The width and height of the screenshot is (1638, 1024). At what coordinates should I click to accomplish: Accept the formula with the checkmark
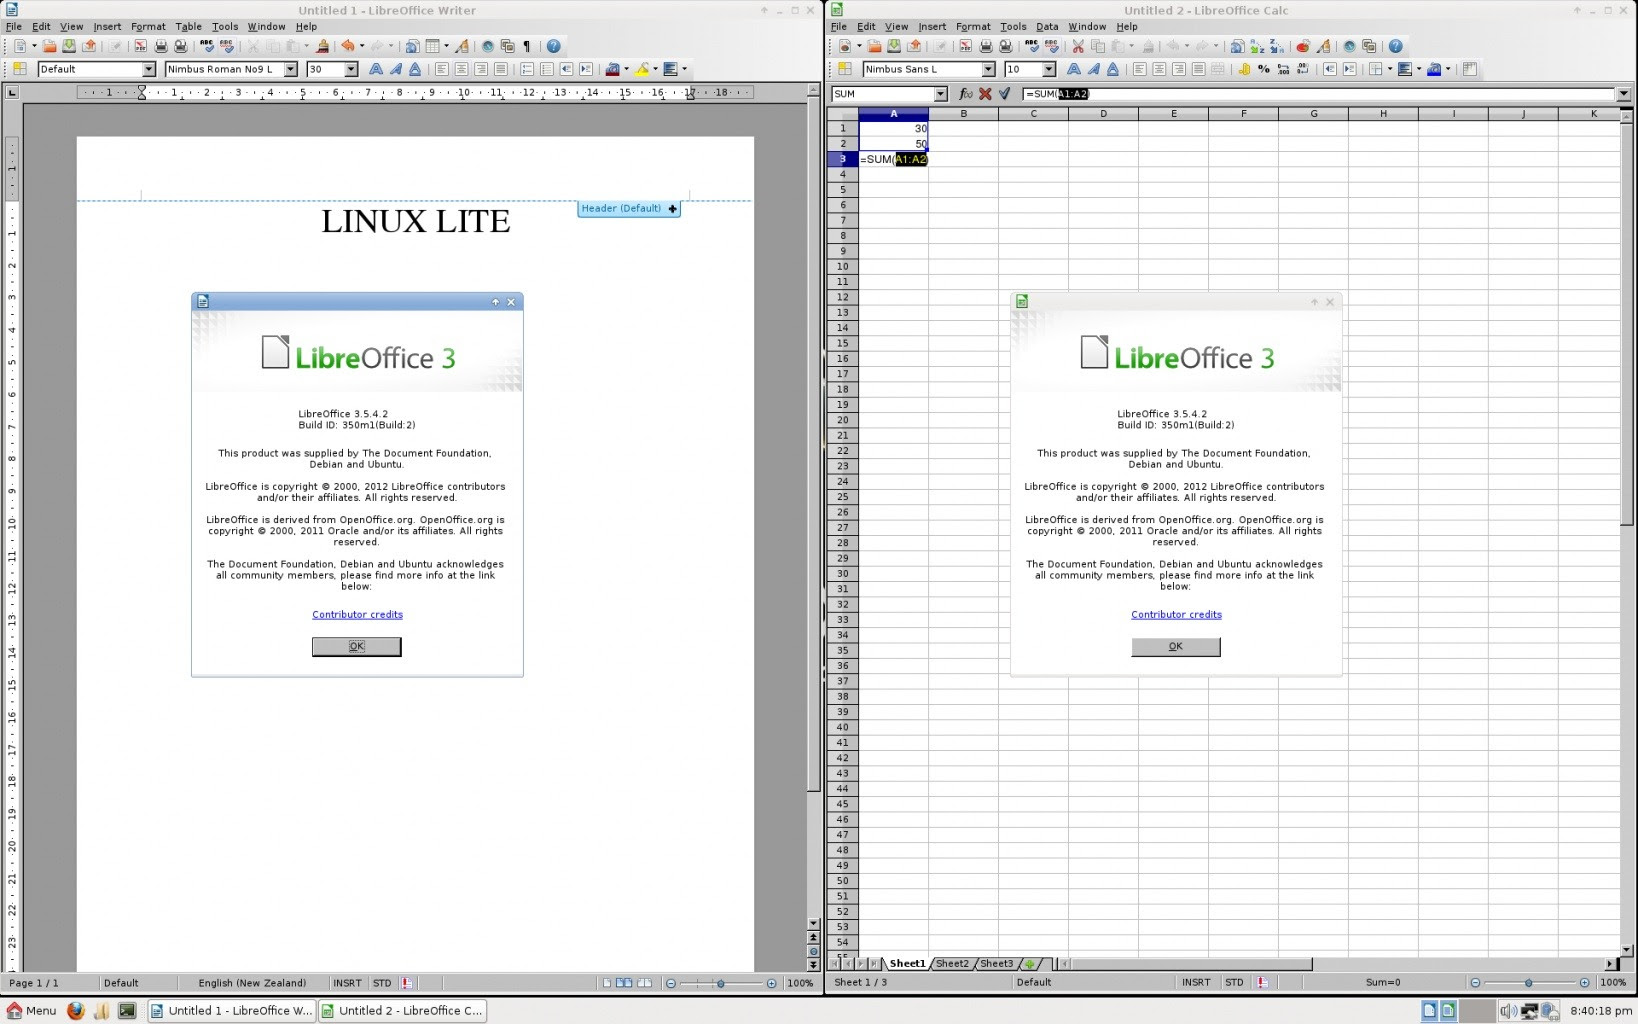1005,93
